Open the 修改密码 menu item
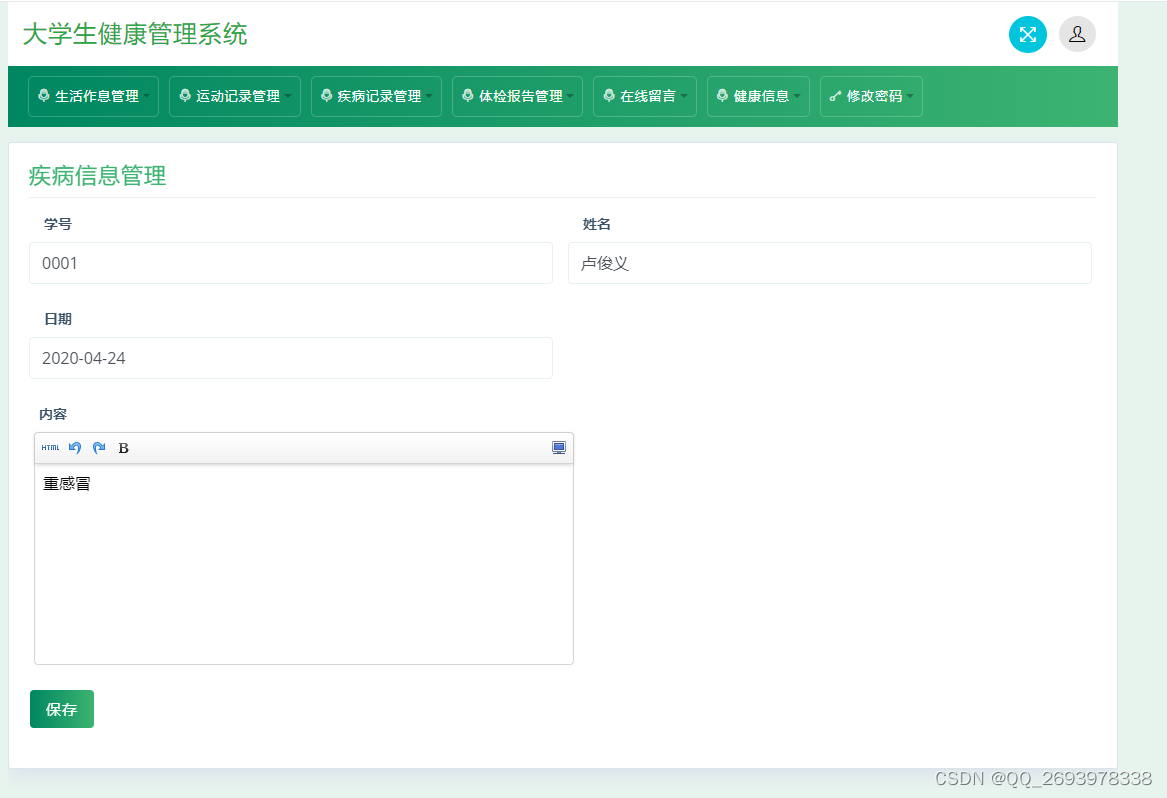The image size is (1167, 798). click(871, 96)
